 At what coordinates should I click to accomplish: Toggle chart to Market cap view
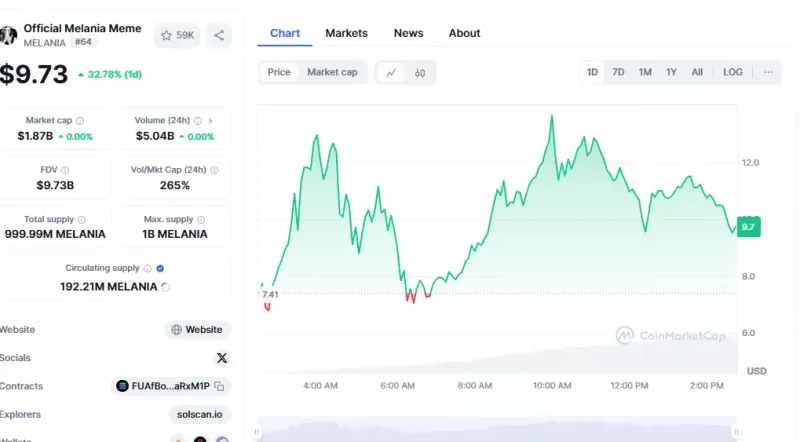(x=332, y=72)
